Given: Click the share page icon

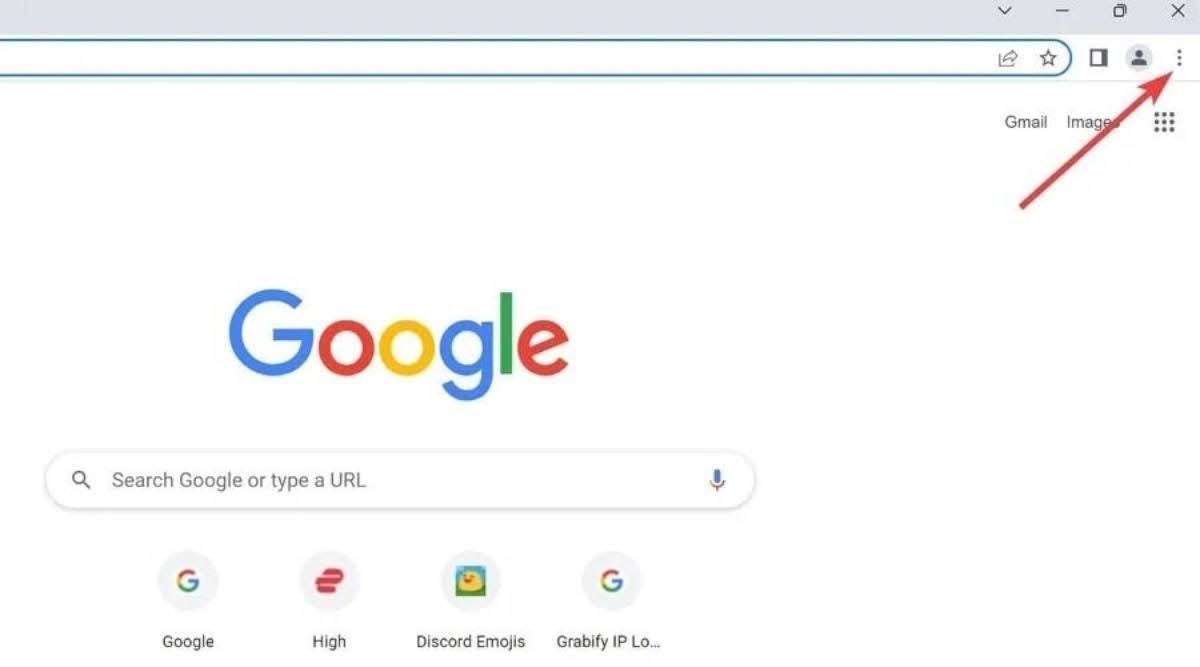Looking at the screenshot, I should coord(1008,58).
